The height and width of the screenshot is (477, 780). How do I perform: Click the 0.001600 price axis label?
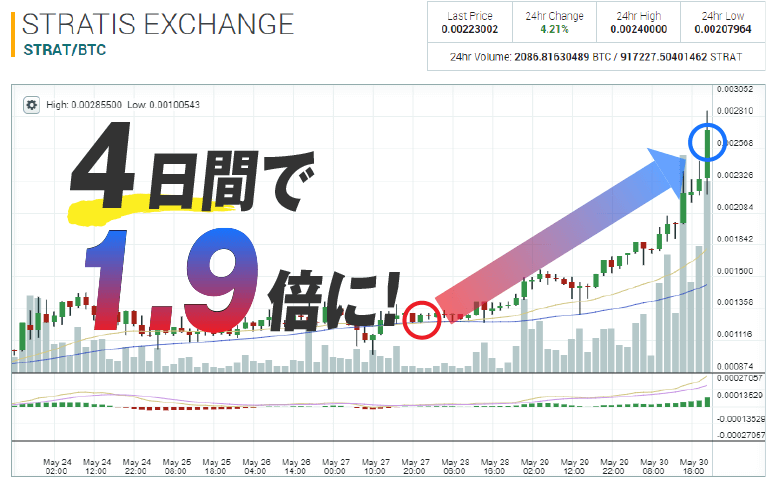pyautogui.click(x=735, y=271)
